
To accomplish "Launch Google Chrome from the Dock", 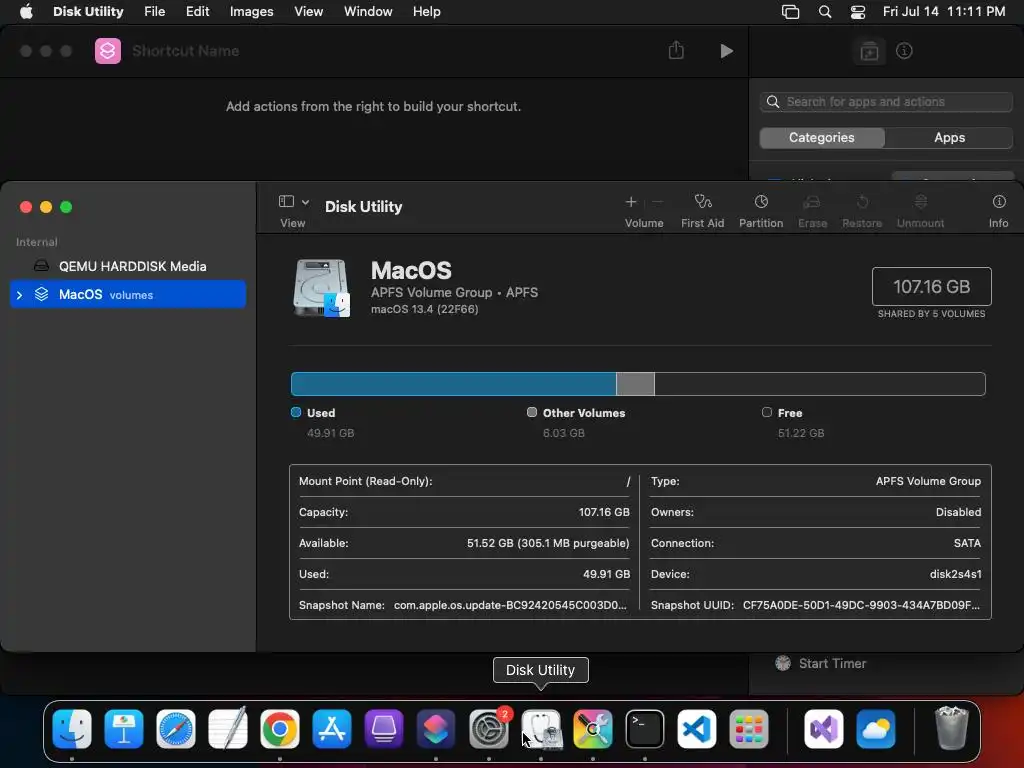I will (x=280, y=729).
